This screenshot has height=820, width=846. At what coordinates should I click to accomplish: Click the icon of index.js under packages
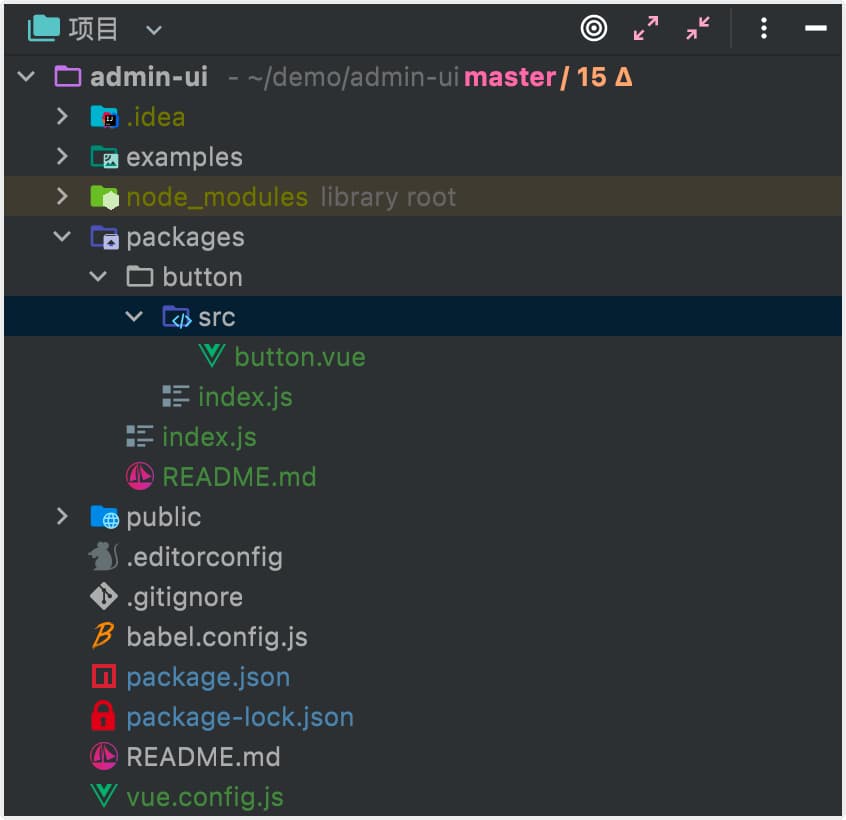pyautogui.click(x=140, y=436)
